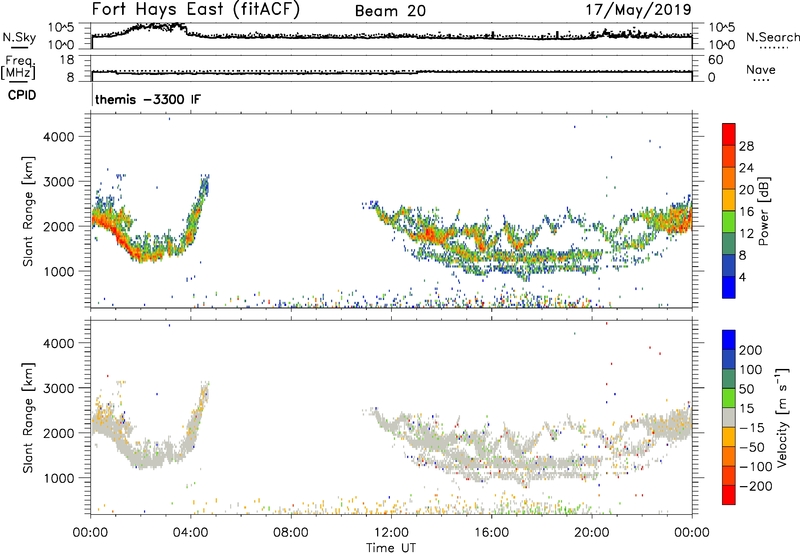Image resolution: width=800 pixels, height=554 pixels.
Task: Click the '12' tick on Power colorbar
Action: 746,234
